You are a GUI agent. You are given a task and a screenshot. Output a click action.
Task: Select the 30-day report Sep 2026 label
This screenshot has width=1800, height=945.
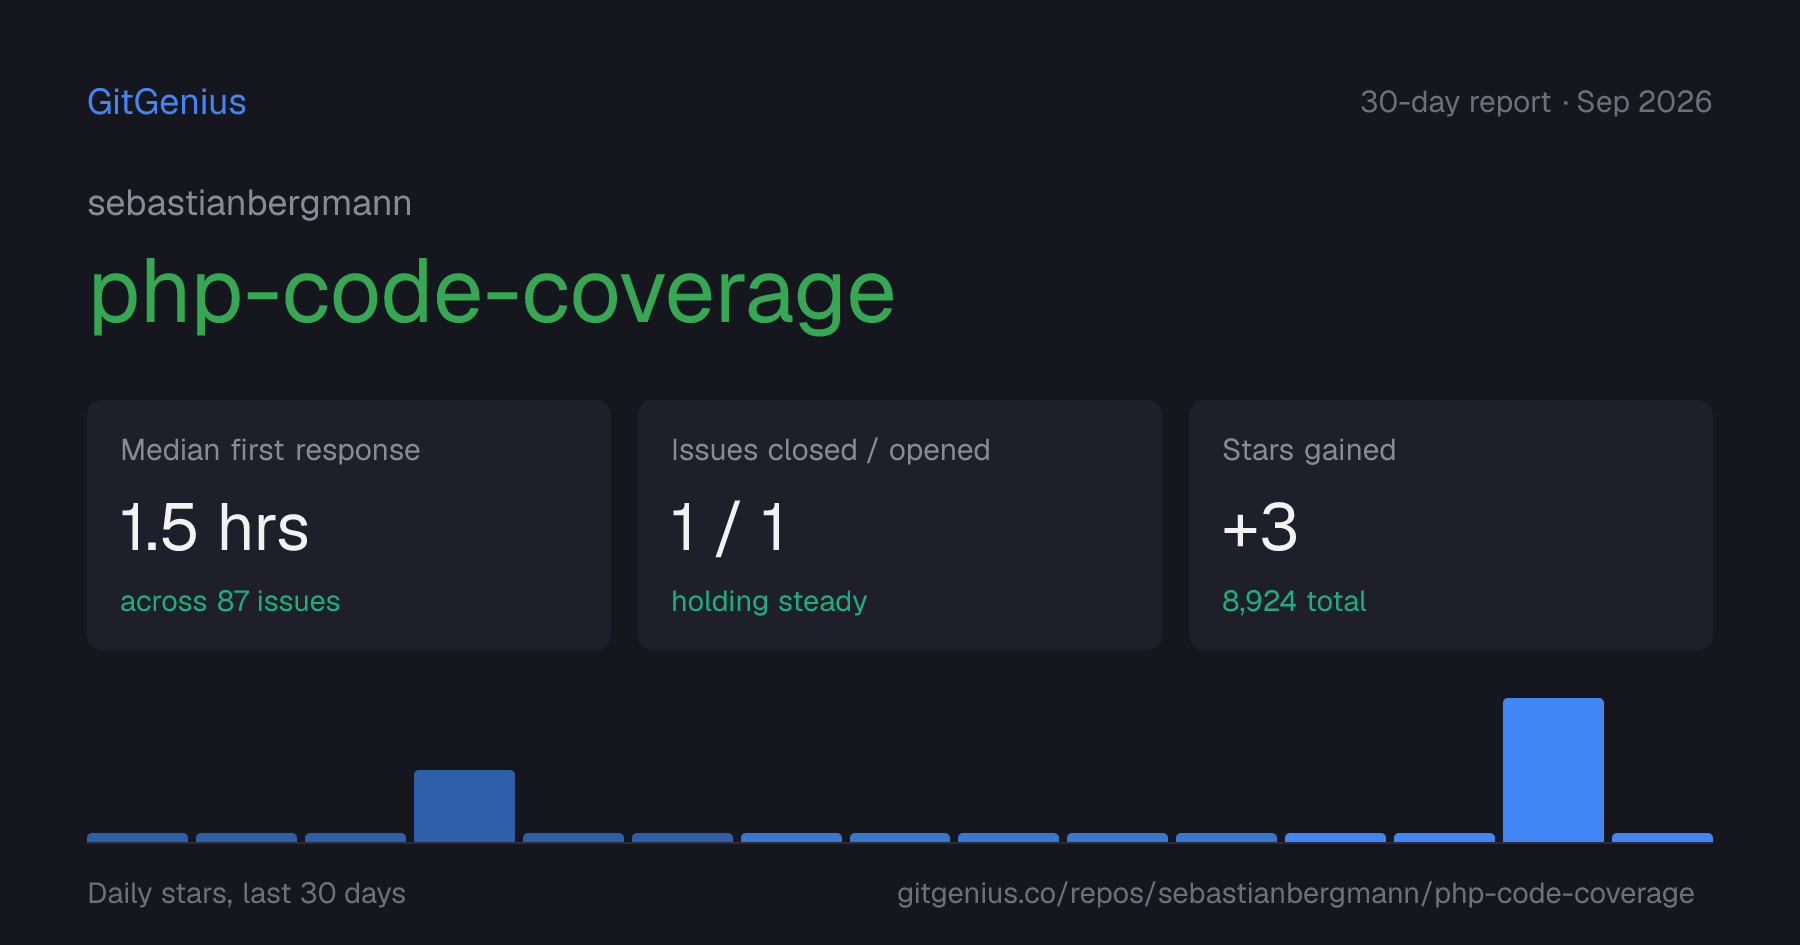click(1536, 102)
